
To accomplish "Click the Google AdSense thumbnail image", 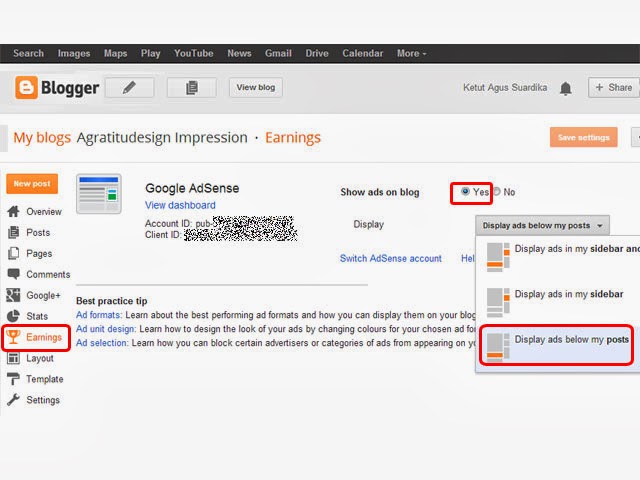I will click(99, 194).
